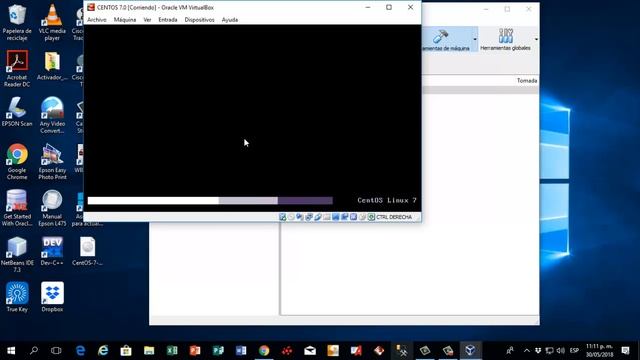Open the volume control in the system tray
Viewport: 640px width, 360px height.
coord(561,350)
